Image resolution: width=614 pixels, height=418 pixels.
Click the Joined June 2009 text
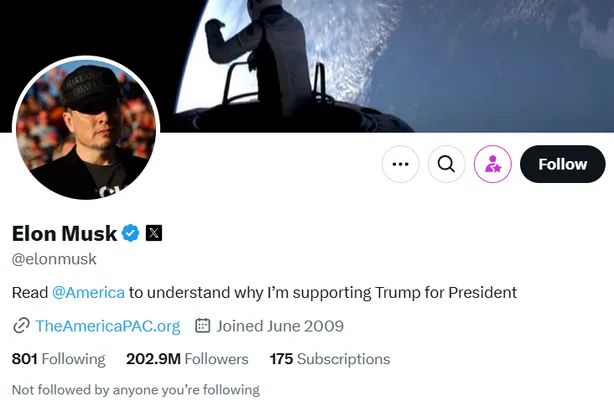(280, 326)
